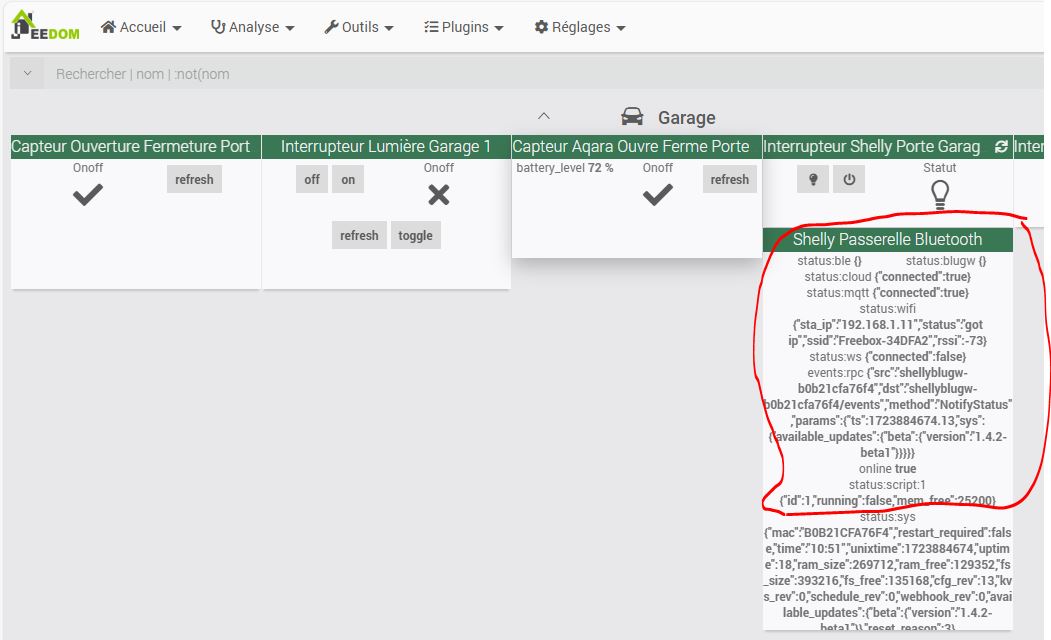1051x640 pixels.
Task: Refresh Interrupteur Lumière Garage 1
Action: point(359,235)
